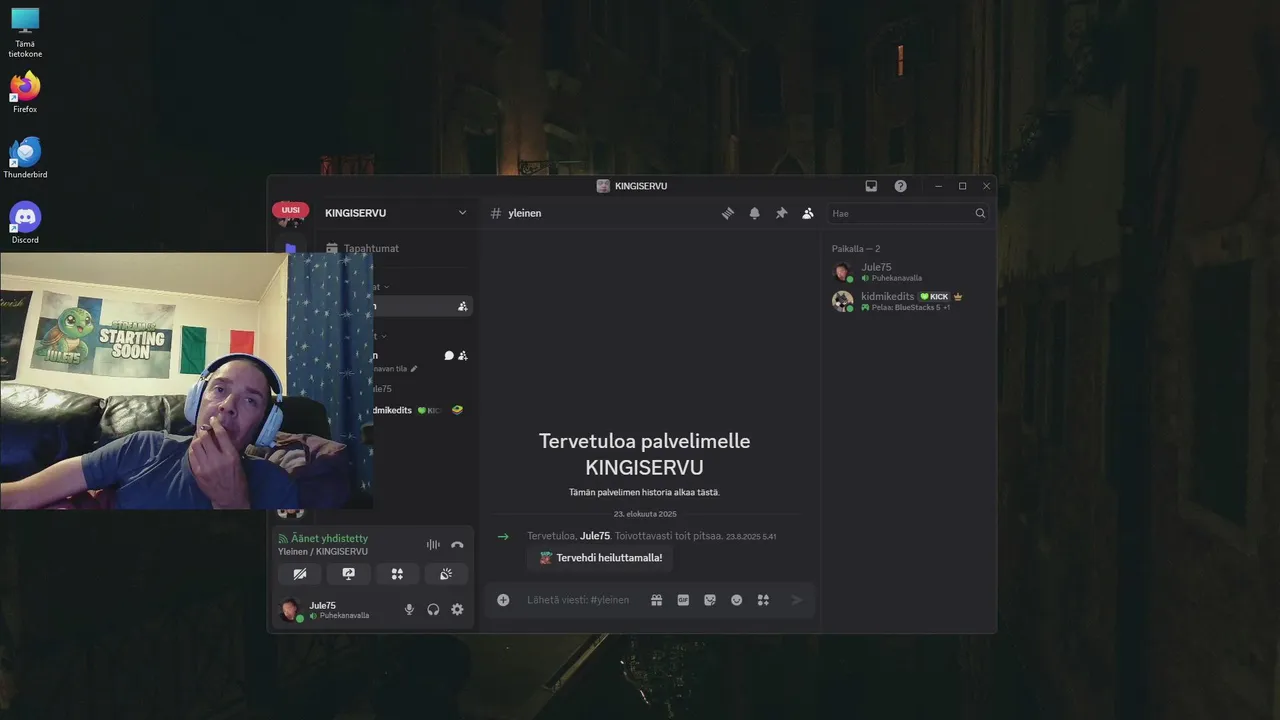Click the add attachment plus icon
Viewport: 1280px width, 720px height.
click(x=503, y=600)
